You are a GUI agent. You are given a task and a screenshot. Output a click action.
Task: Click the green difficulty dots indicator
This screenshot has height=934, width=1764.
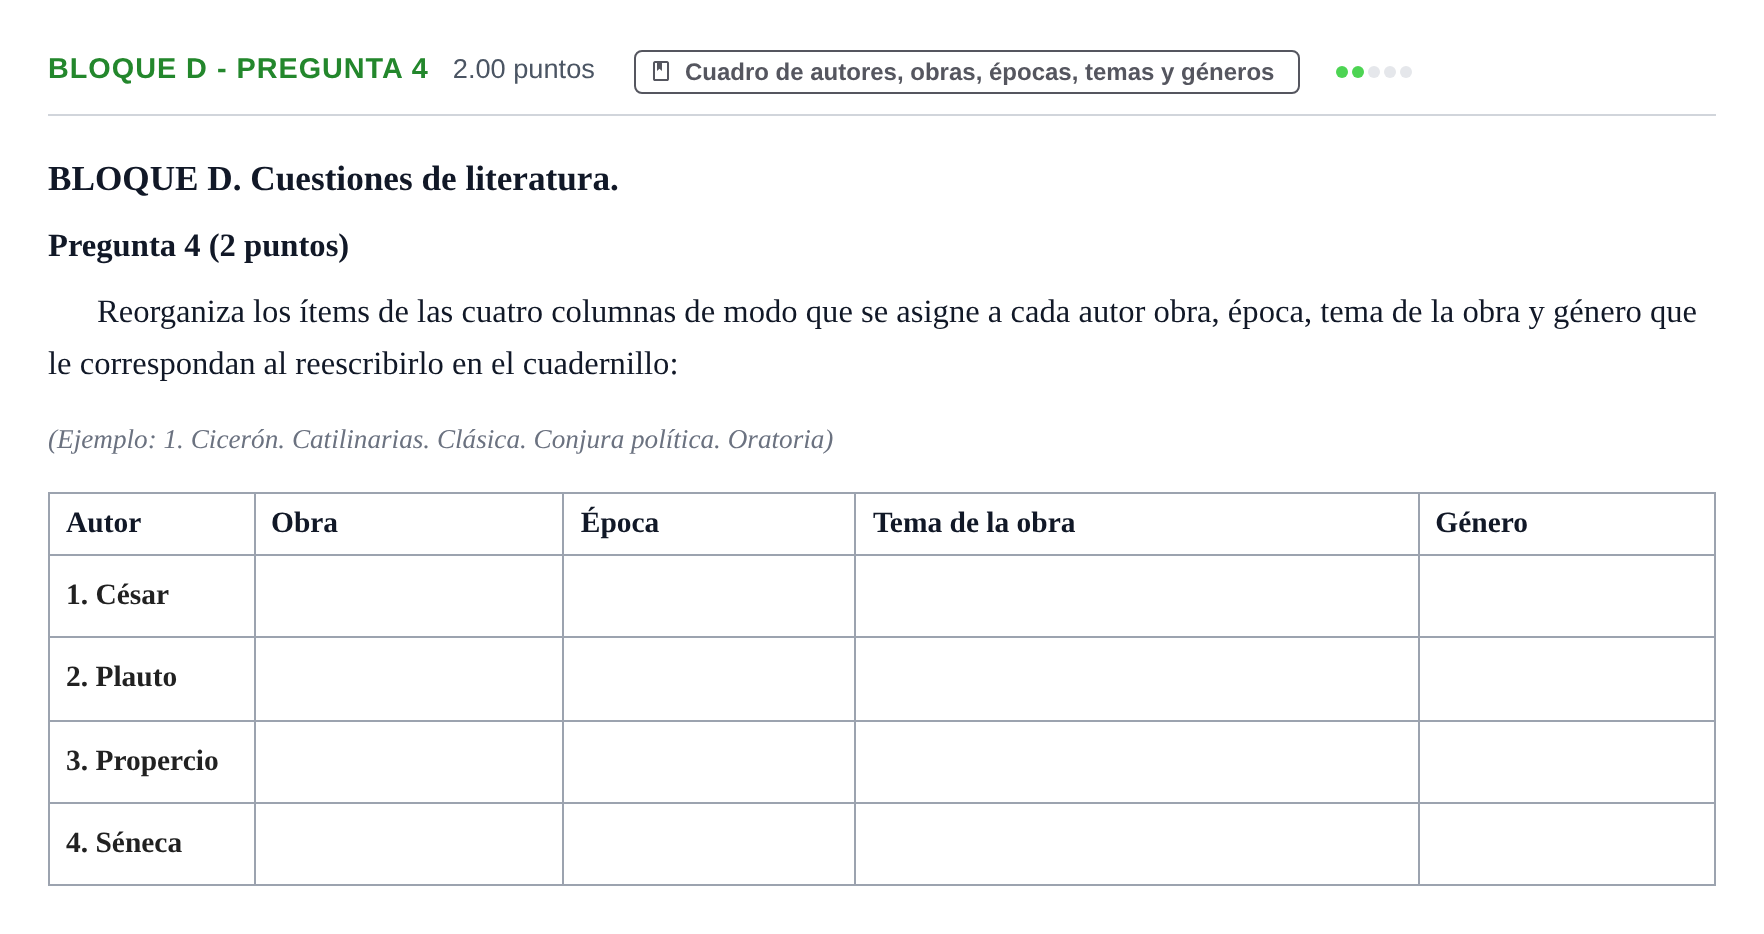coord(1373,72)
